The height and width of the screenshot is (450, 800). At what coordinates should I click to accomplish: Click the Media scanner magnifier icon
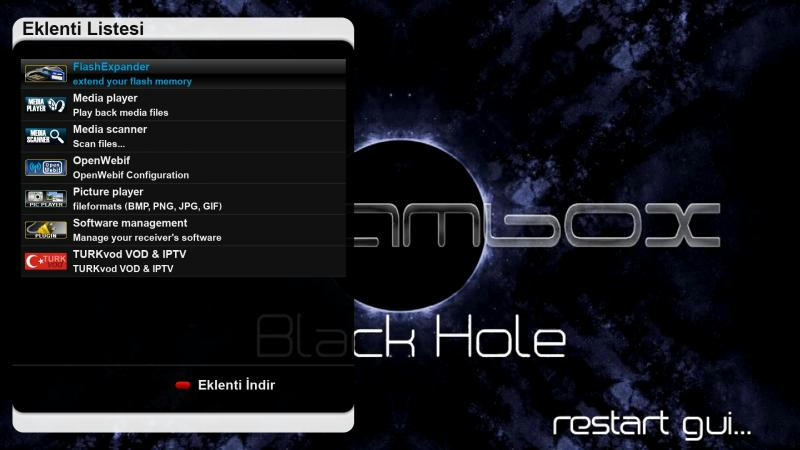[46, 136]
